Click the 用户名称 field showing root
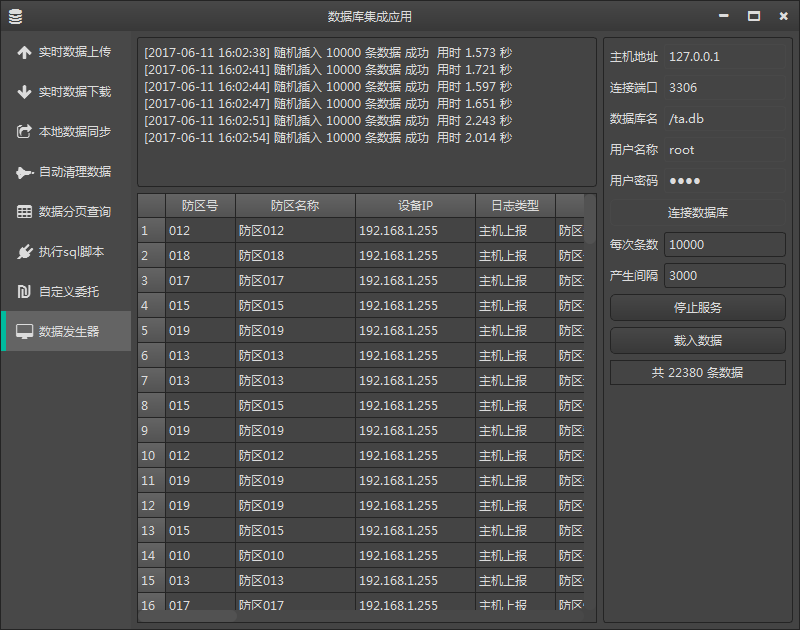800x630 pixels. 724,150
